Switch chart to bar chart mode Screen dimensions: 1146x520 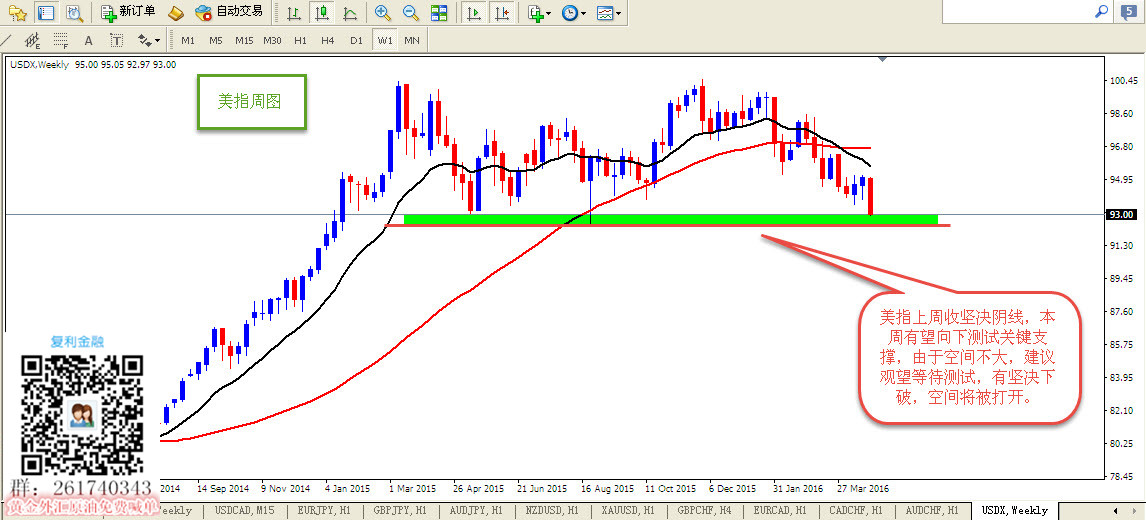pyautogui.click(x=293, y=12)
